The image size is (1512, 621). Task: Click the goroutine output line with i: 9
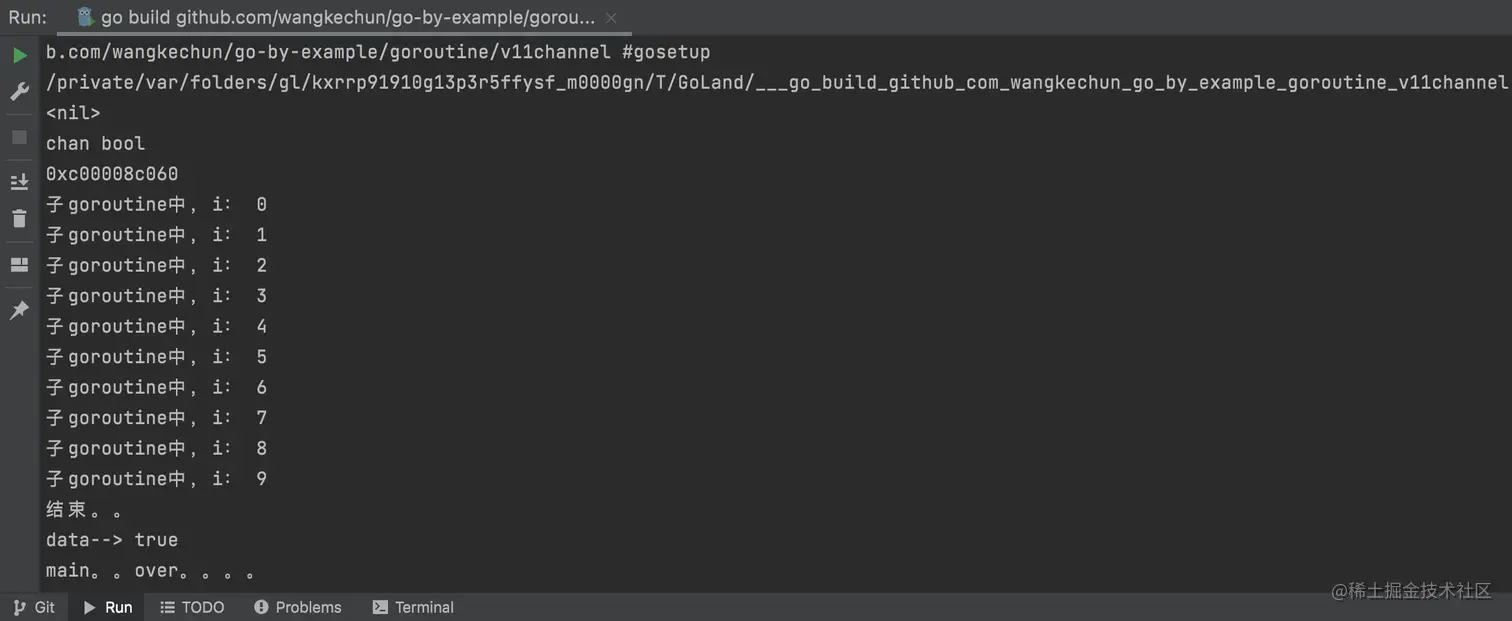click(x=156, y=479)
